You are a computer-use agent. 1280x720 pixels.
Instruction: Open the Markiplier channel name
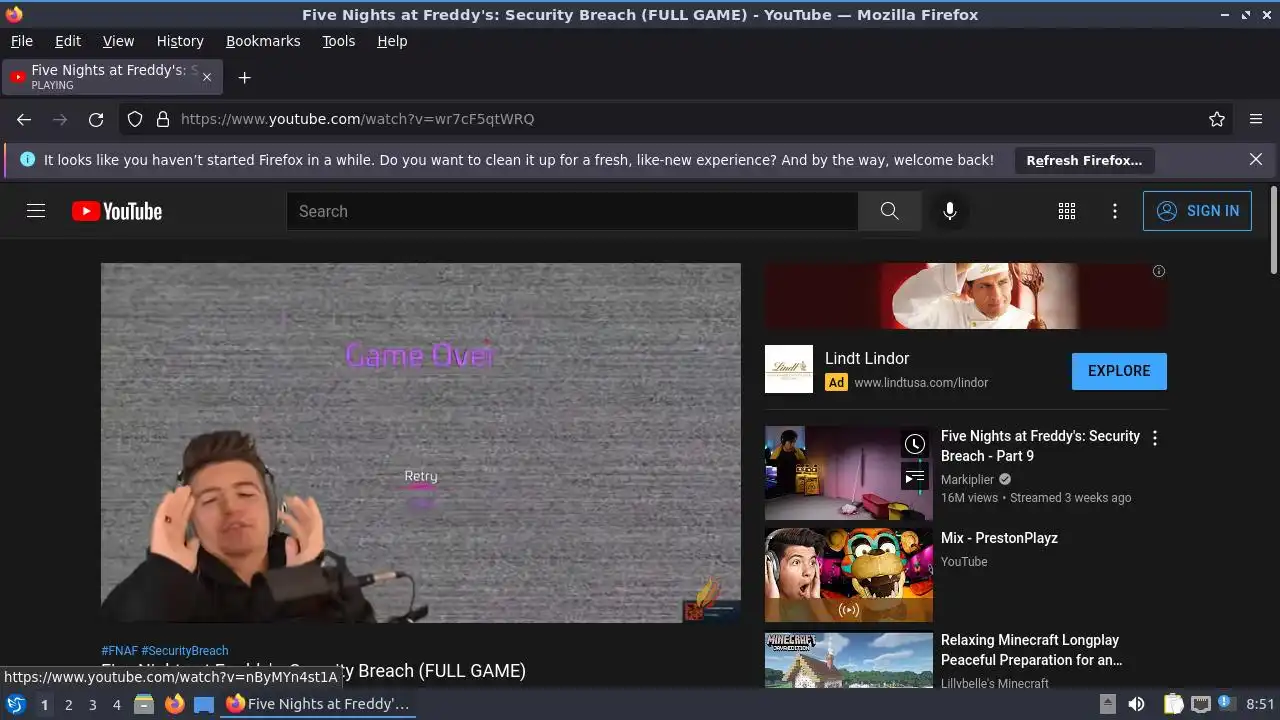coord(967,479)
